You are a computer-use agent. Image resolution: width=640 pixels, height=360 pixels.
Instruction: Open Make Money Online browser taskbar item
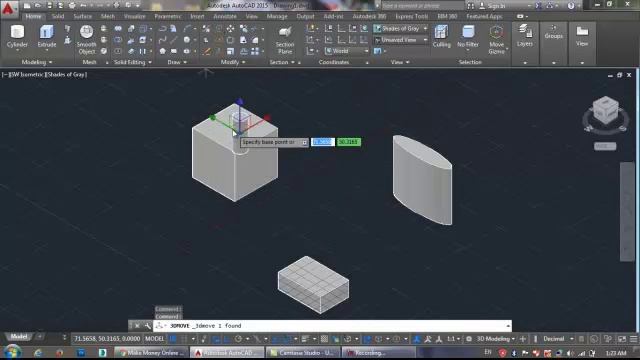pos(151,353)
